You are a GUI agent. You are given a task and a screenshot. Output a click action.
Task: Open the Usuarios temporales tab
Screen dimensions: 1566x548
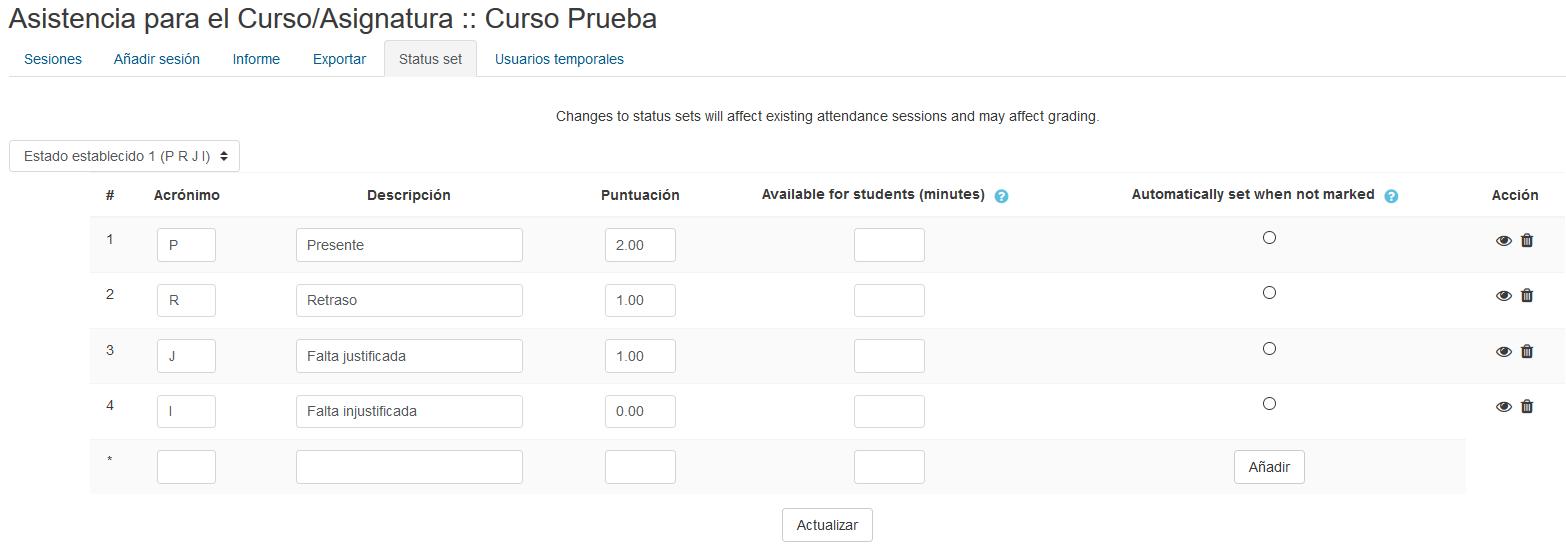[559, 59]
